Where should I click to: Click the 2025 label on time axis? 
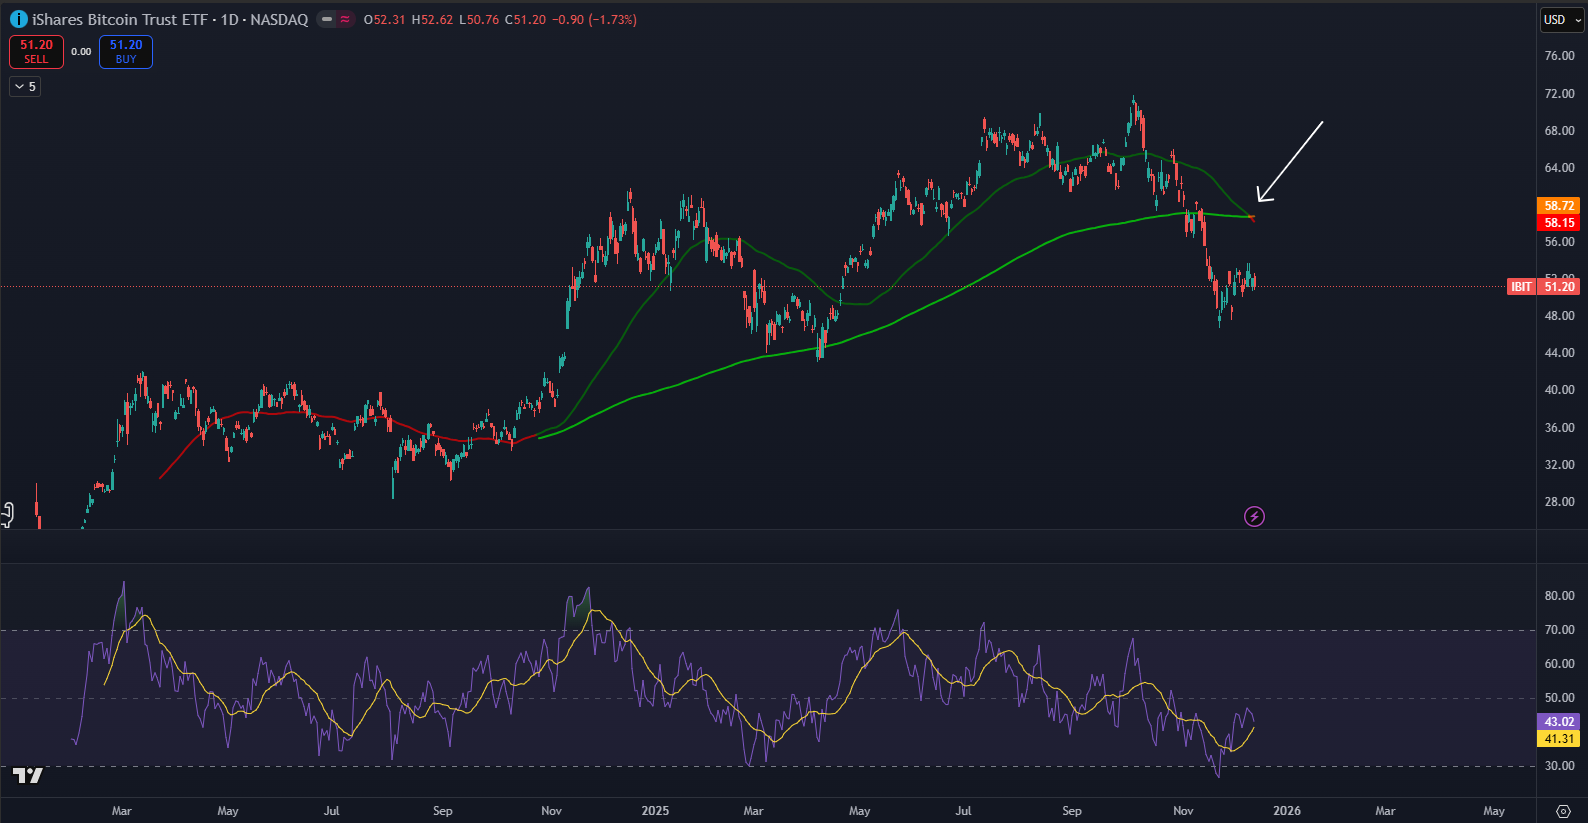click(x=655, y=811)
